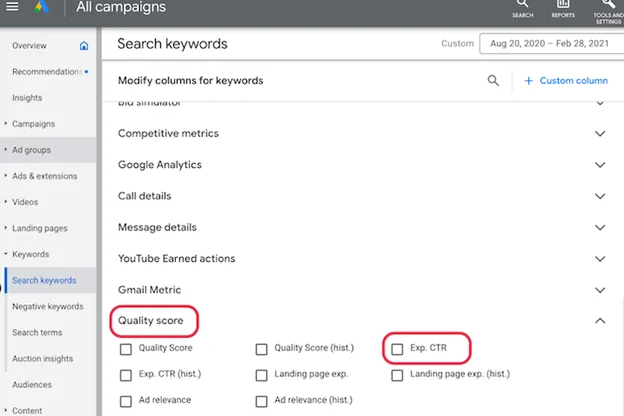Toggle the Ad relevance (hist.) checkbox
624x416 pixels.
(x=261, y=401)
